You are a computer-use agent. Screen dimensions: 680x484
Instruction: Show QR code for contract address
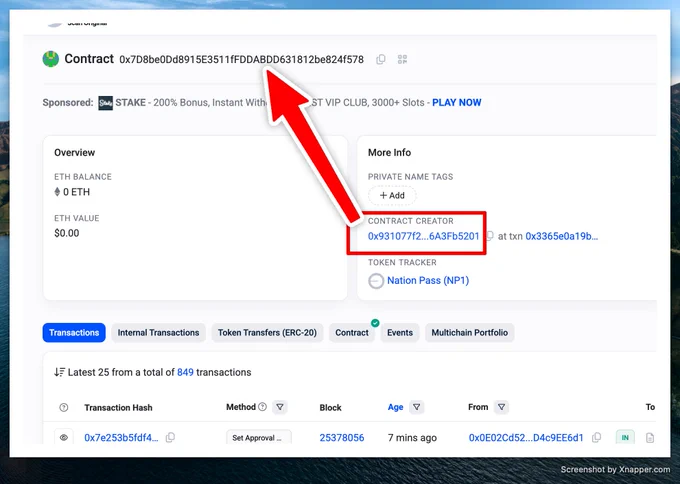[x=402, y=59]
